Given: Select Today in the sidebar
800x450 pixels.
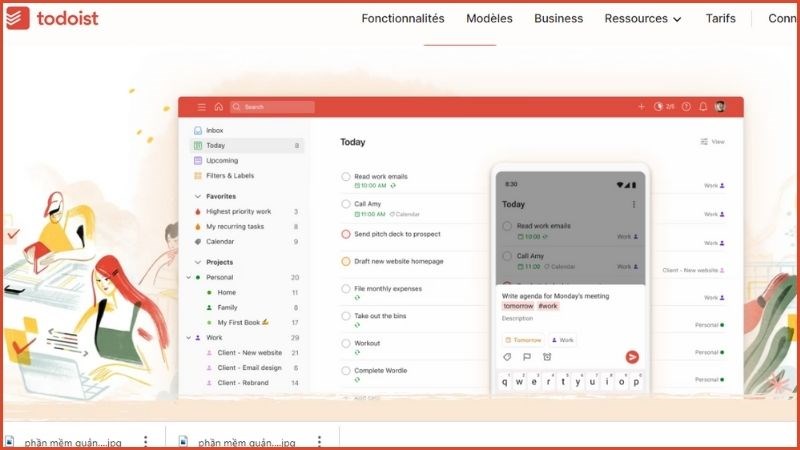Looking at the screenshot, I should tap(247, 145).
